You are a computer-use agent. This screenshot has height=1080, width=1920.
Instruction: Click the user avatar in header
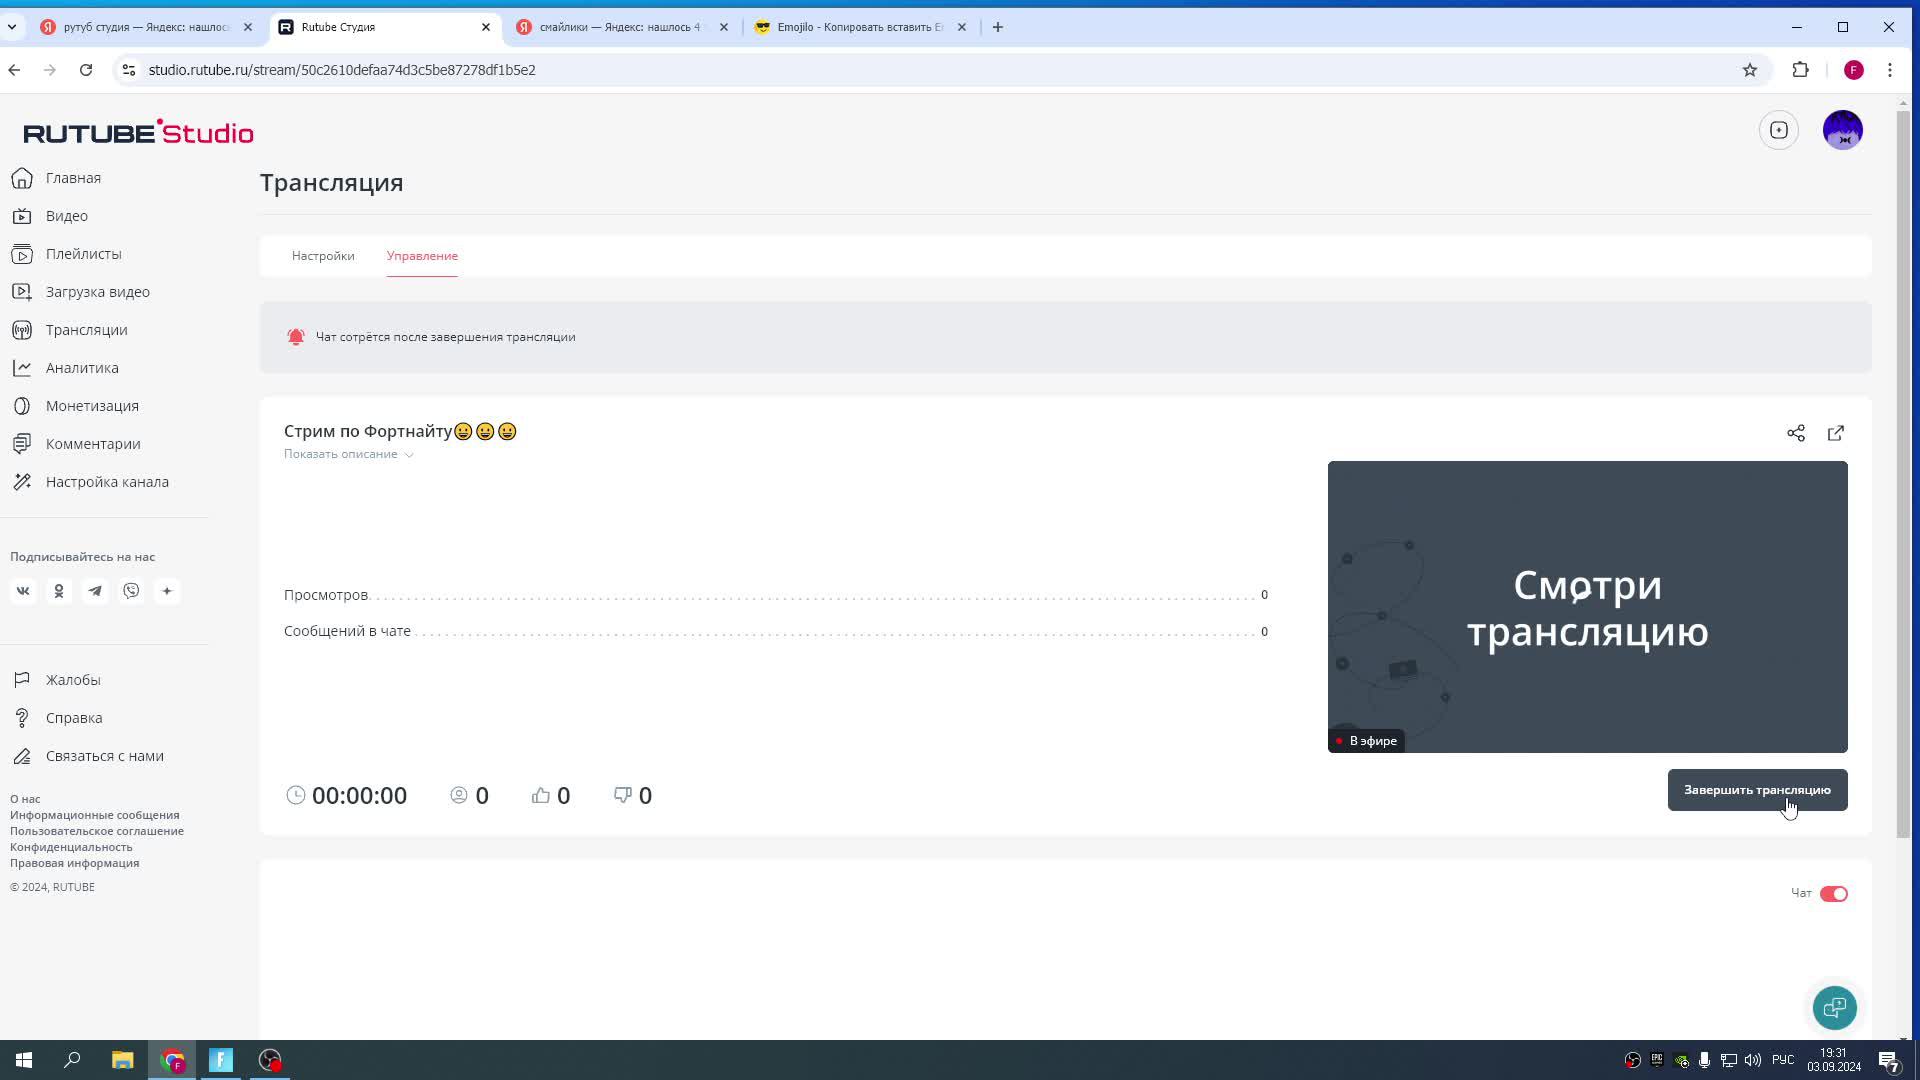1842,130
